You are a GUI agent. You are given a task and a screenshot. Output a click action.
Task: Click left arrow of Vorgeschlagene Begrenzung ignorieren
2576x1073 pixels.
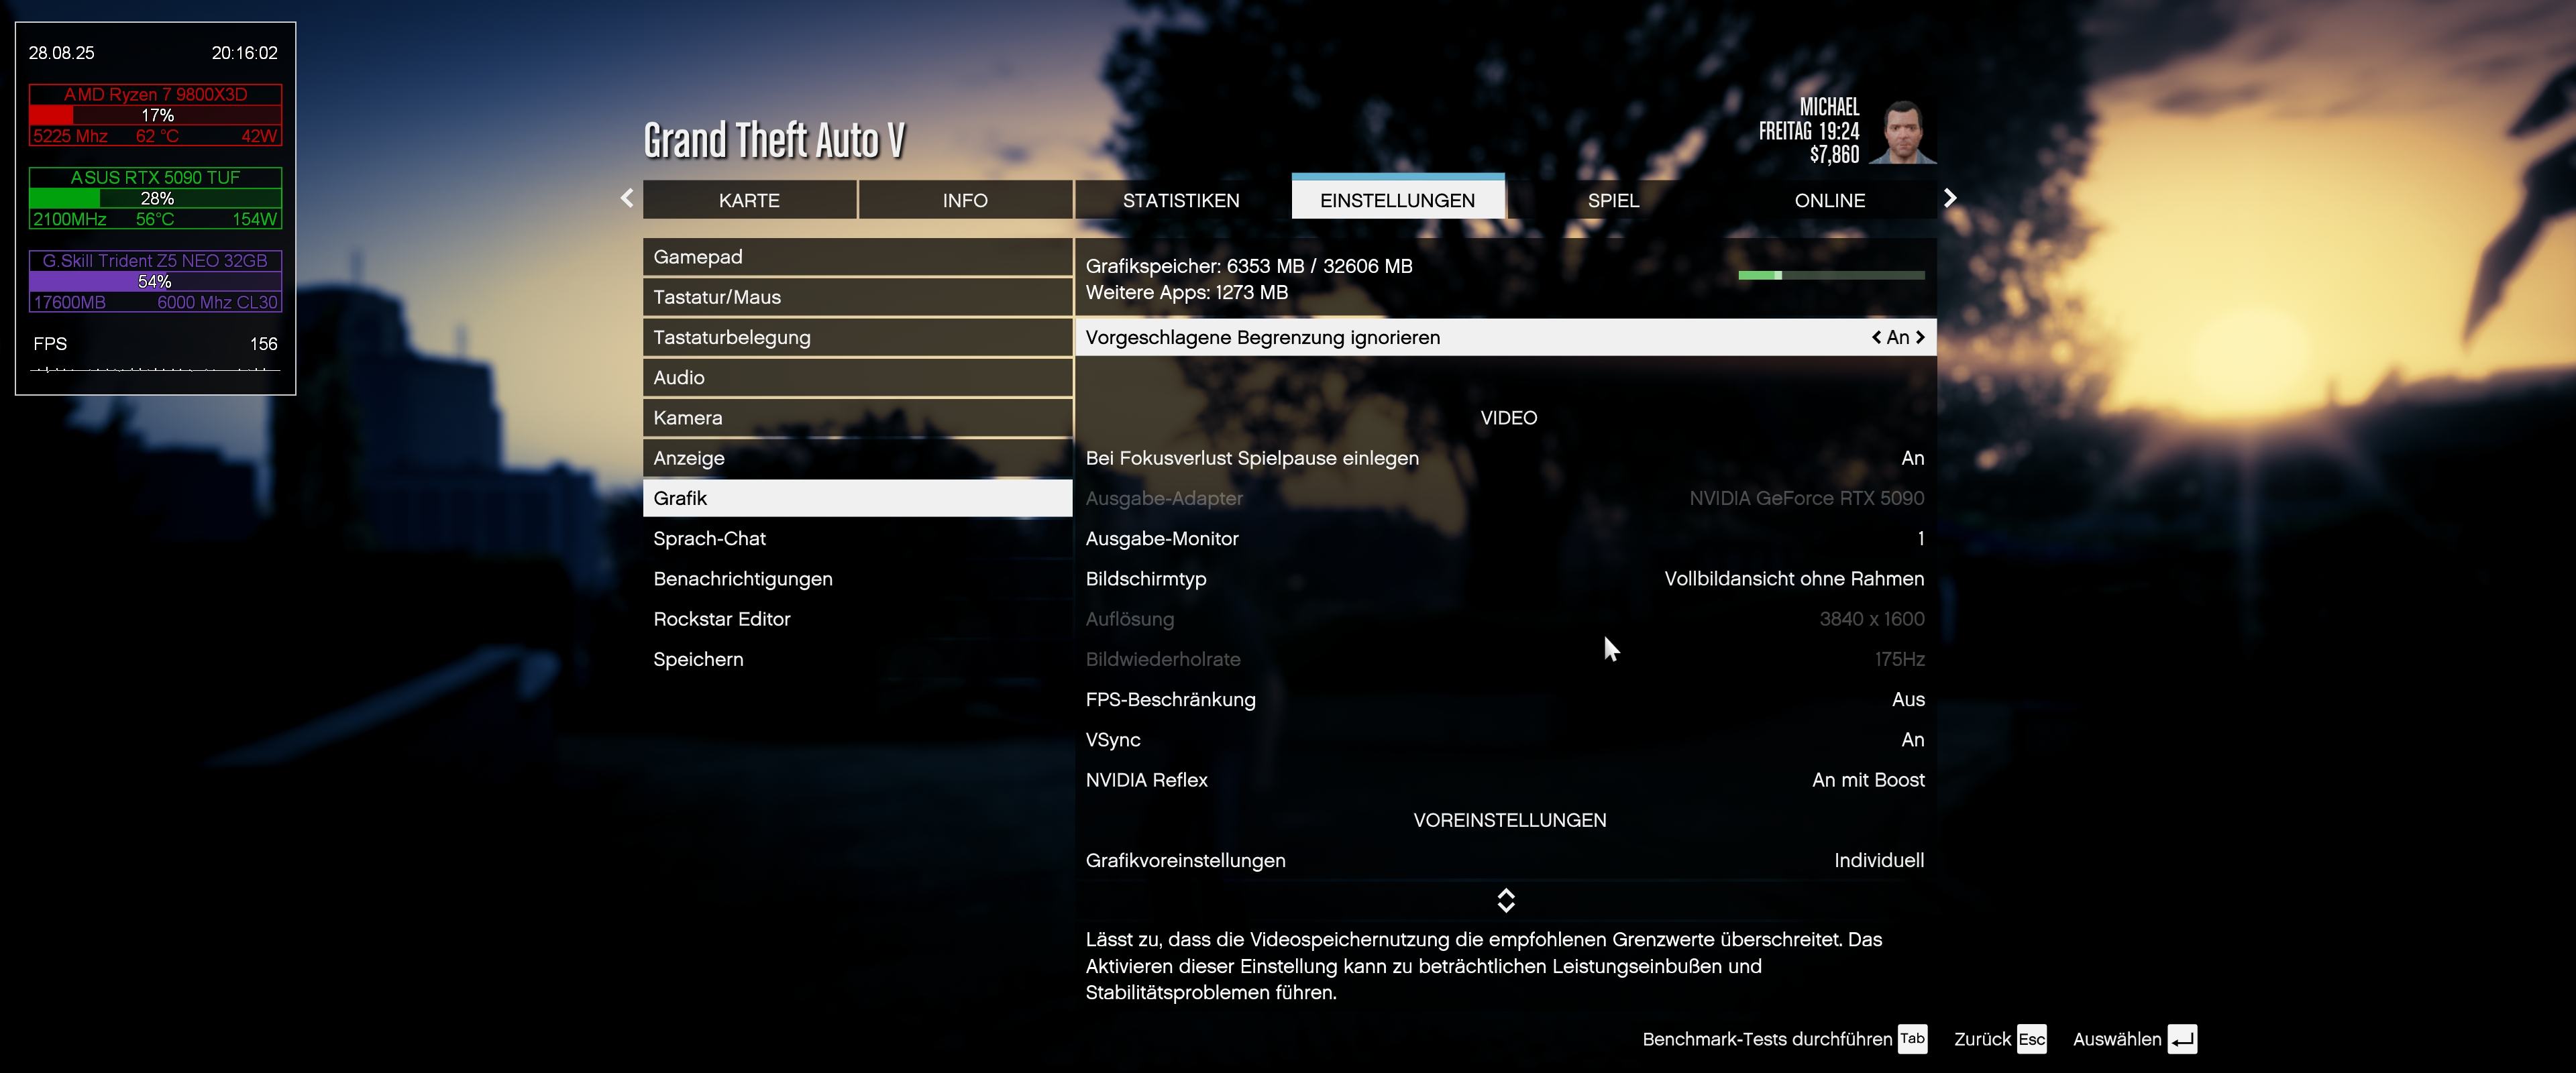tap(1876, 337)
